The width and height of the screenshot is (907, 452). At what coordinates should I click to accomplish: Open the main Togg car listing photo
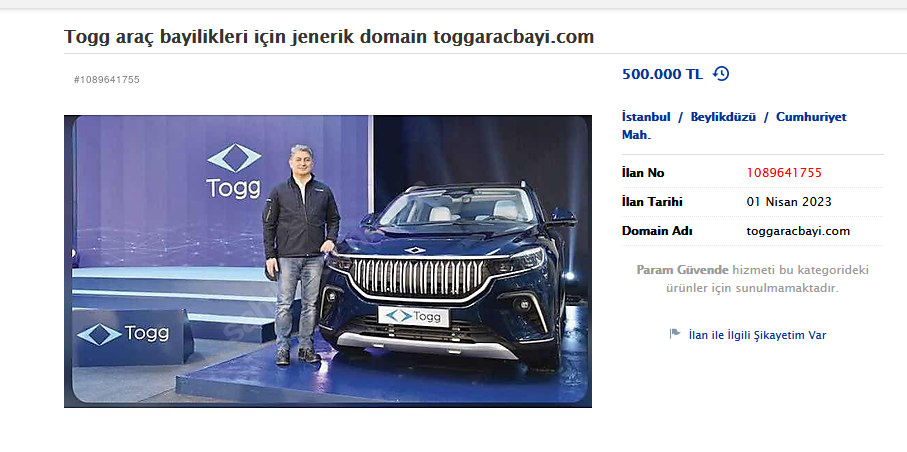coord(327,261)
